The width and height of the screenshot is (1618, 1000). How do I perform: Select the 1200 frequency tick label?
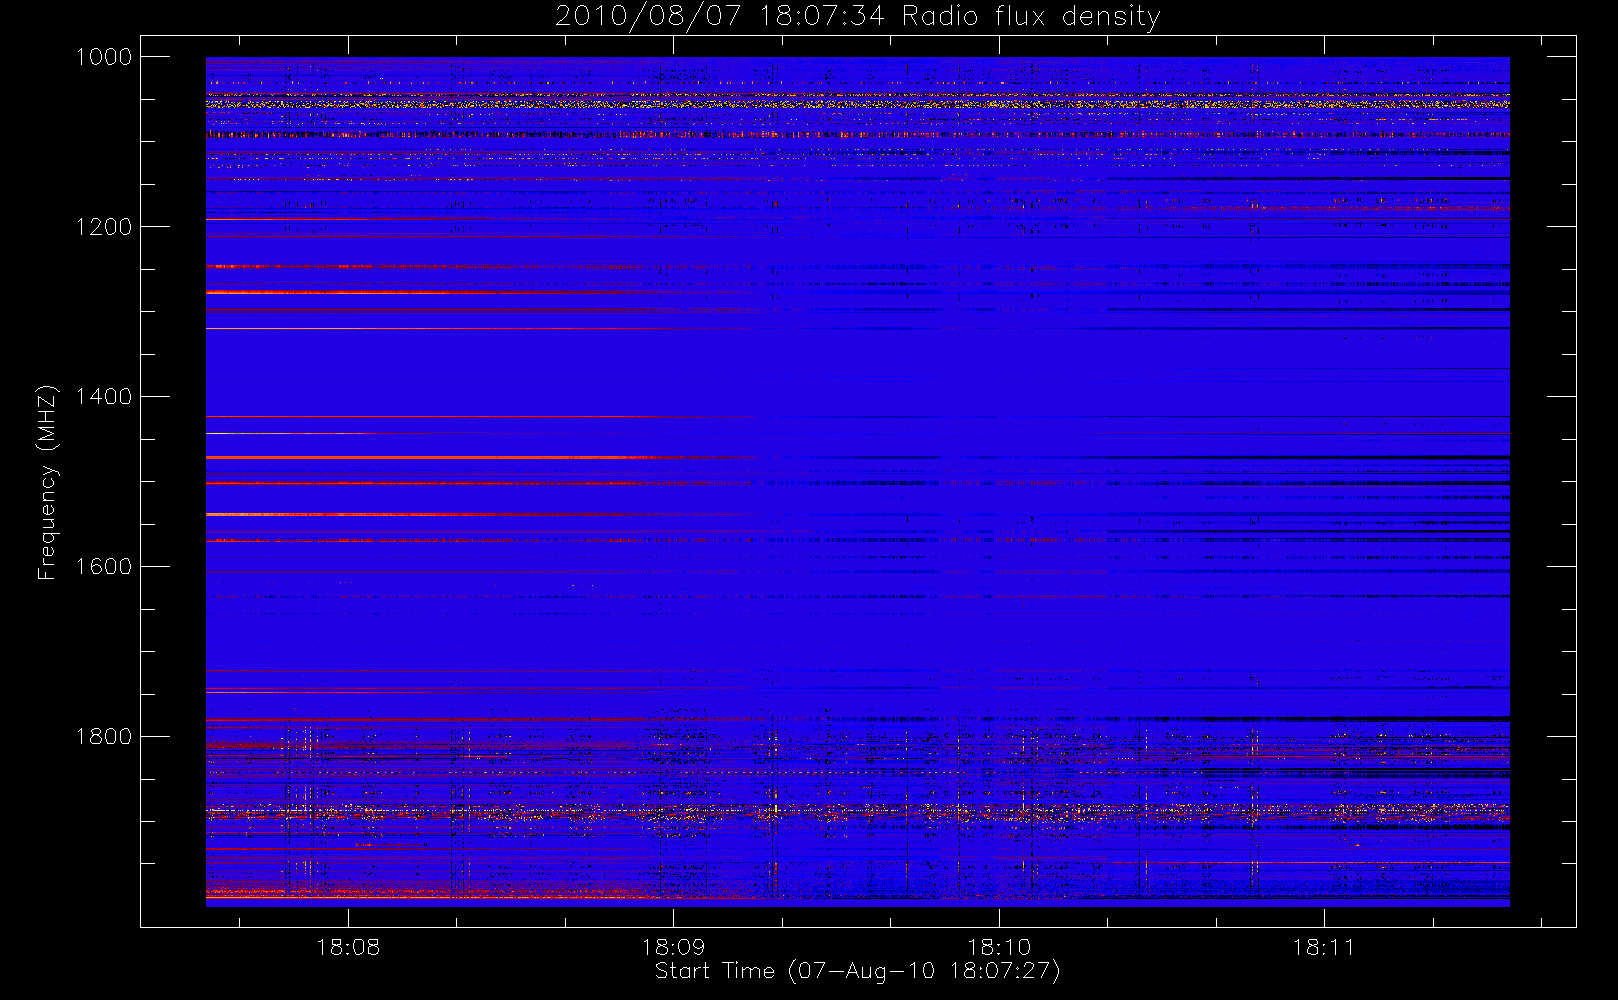pyautogui.click(x=105, y=227)
